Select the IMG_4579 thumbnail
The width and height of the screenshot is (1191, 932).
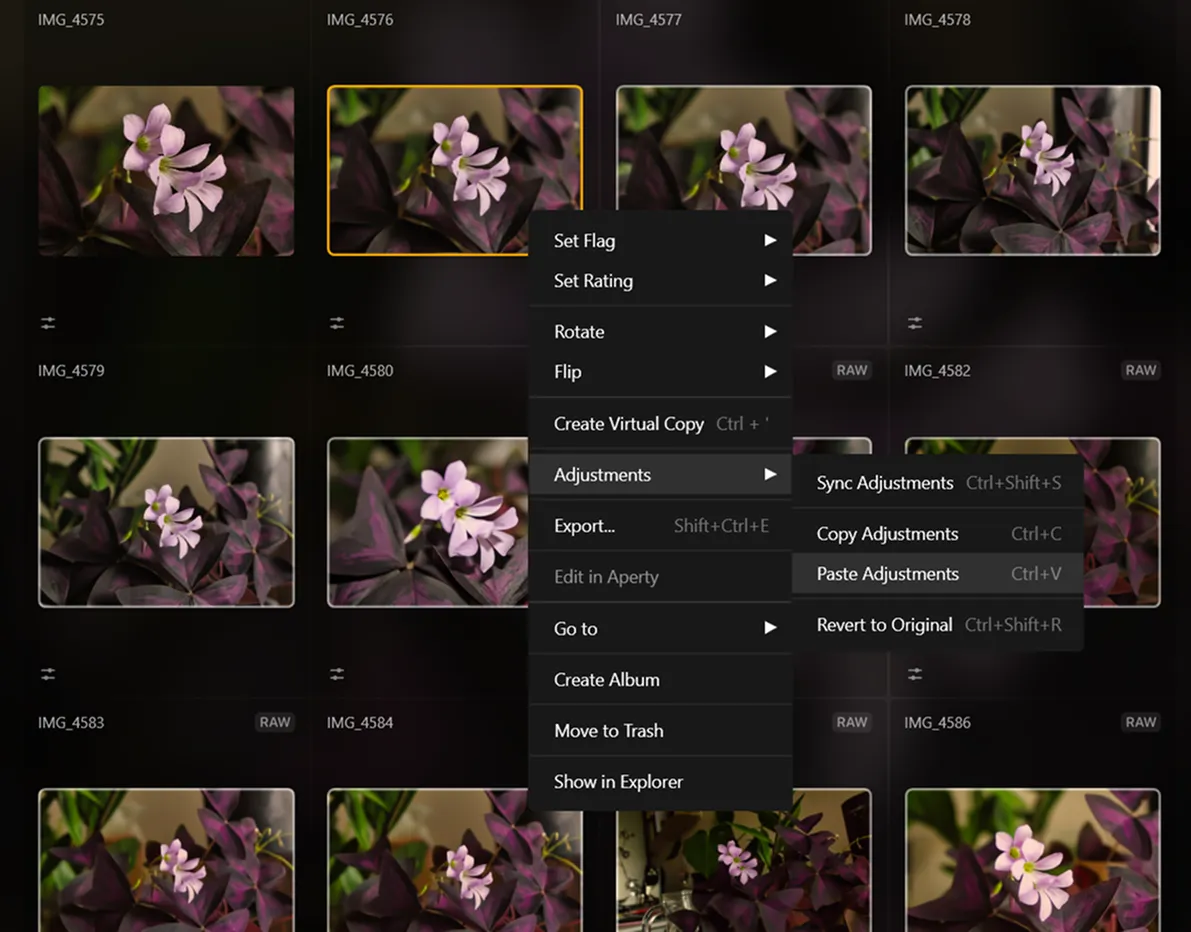pyautogui.click(x=166, y=522)
